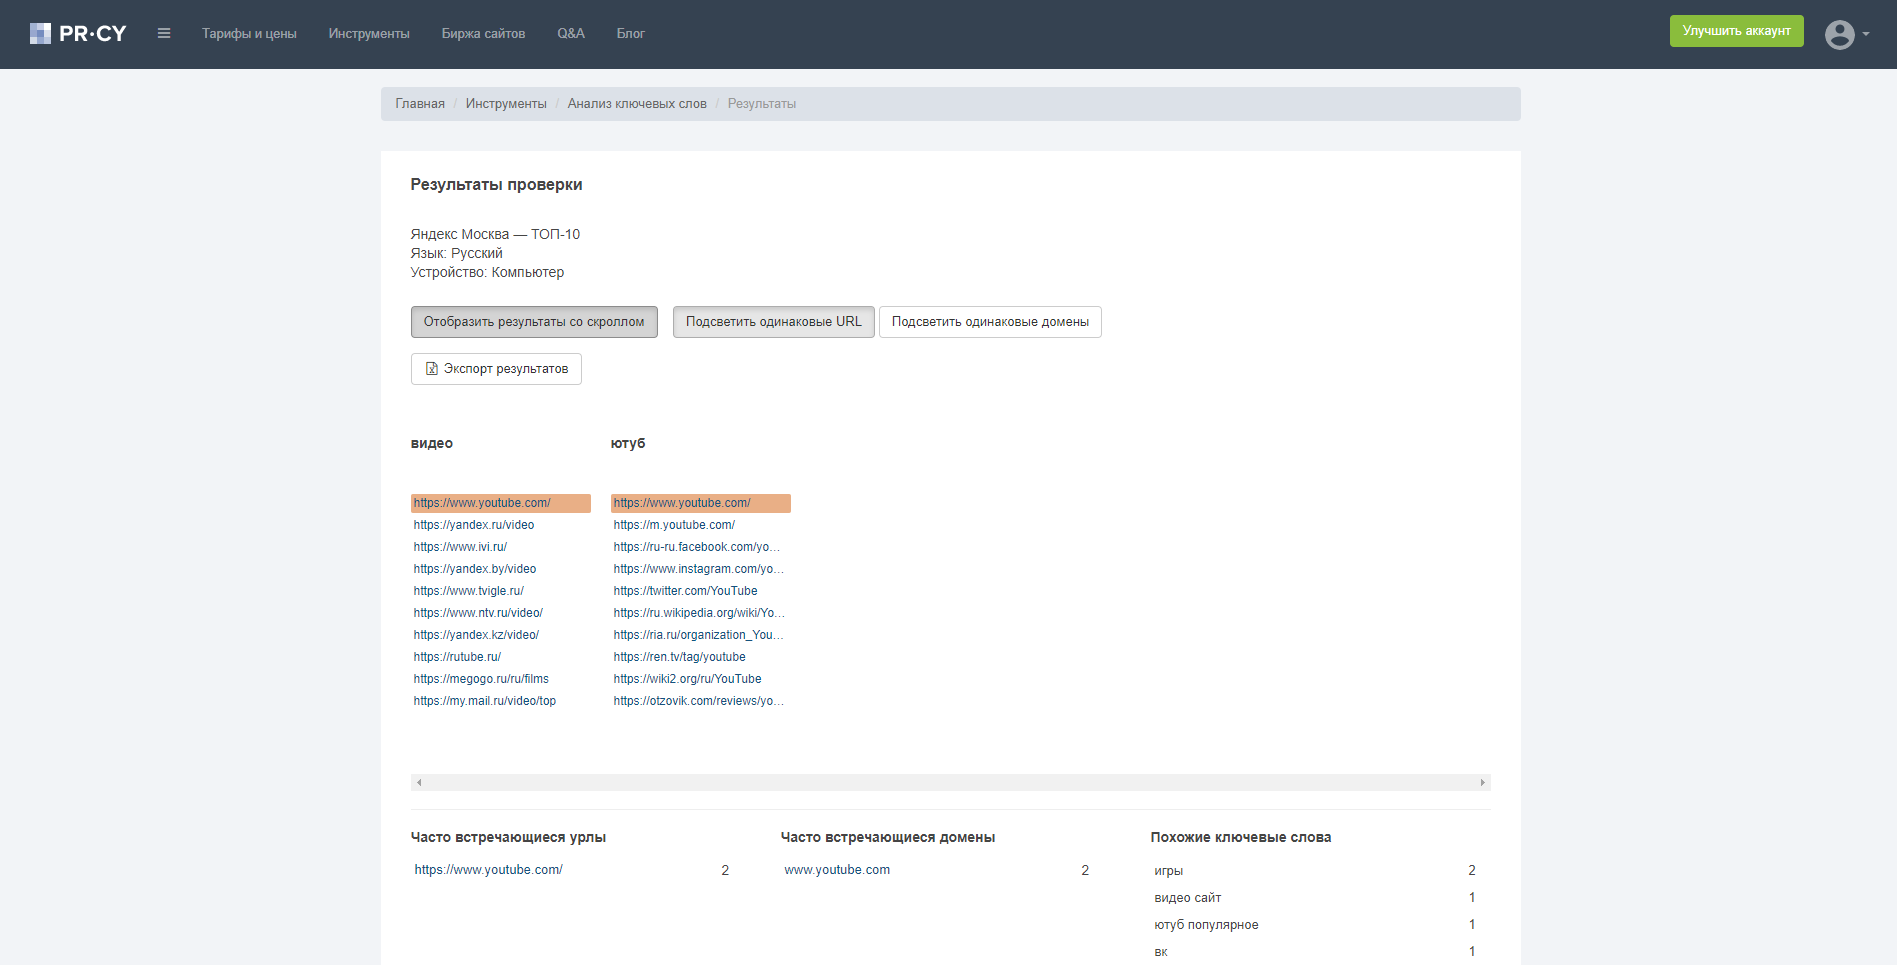Open twitter.com/YouTube link
This screenshot has width=1897, height=965.
(686, 591)
